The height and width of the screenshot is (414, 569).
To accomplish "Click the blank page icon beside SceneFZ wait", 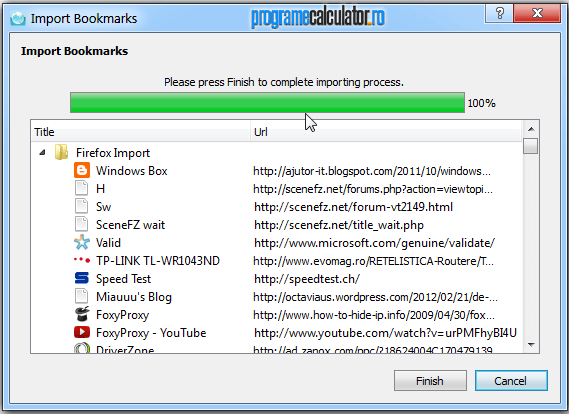I will [x=81, y=224].
